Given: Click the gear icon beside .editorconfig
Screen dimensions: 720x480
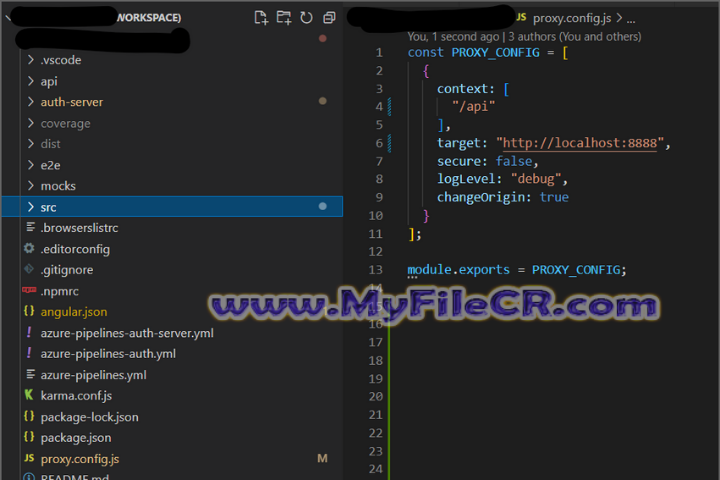Looking at the screenshot, I should [x=29, y=248].
